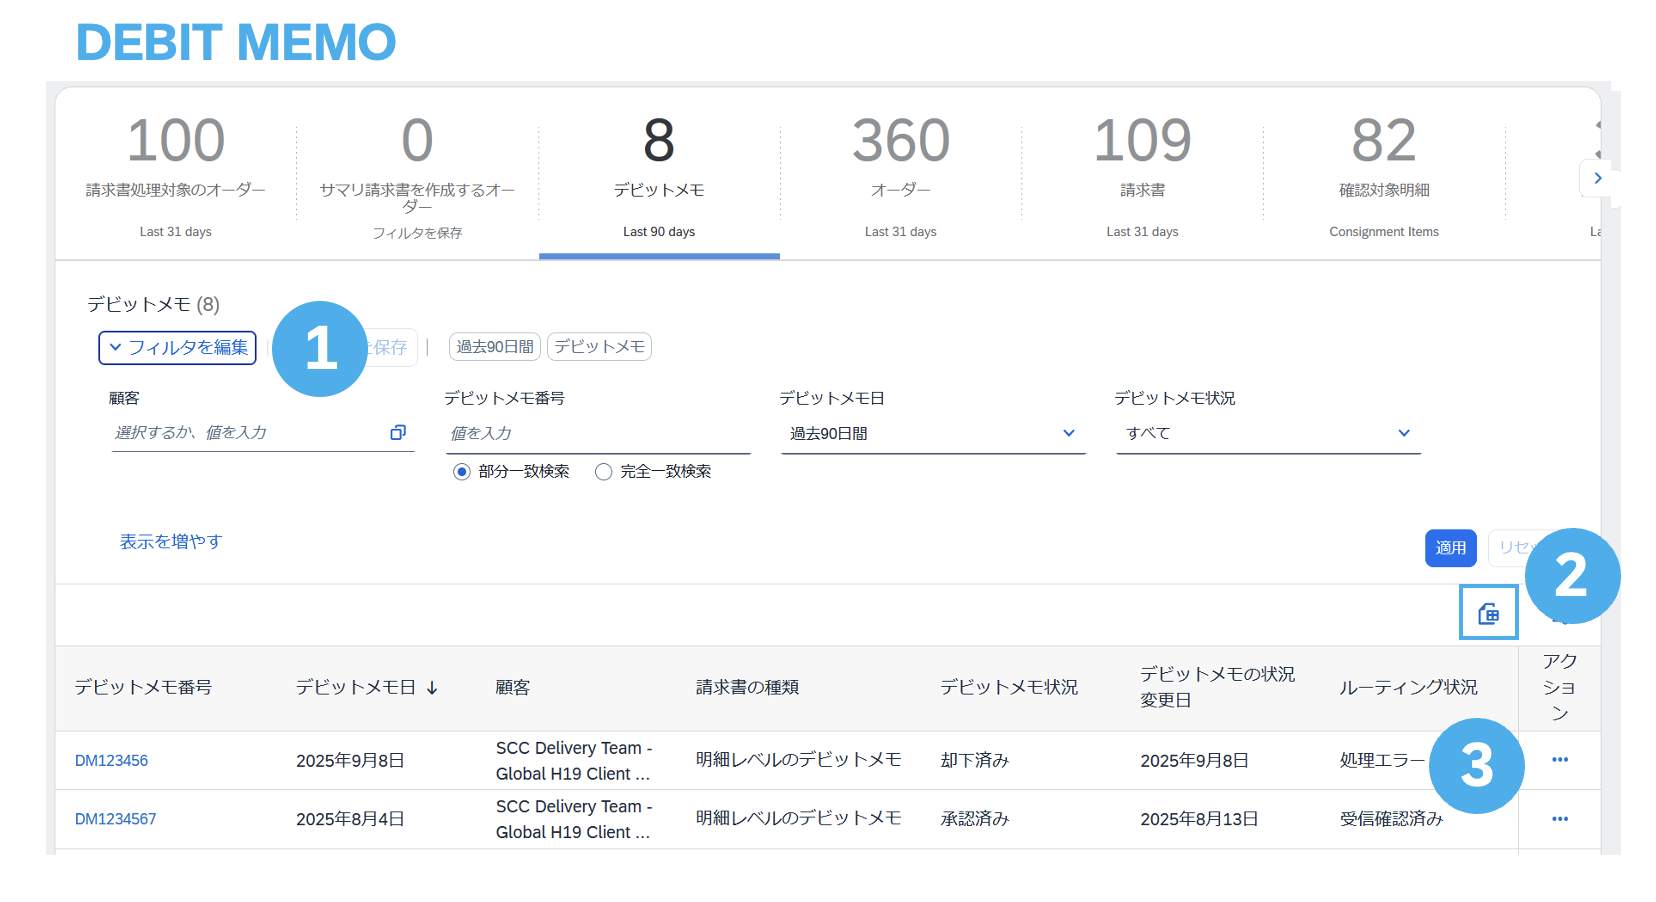Open actions menu for DM1234567 row

(1559, 819)
